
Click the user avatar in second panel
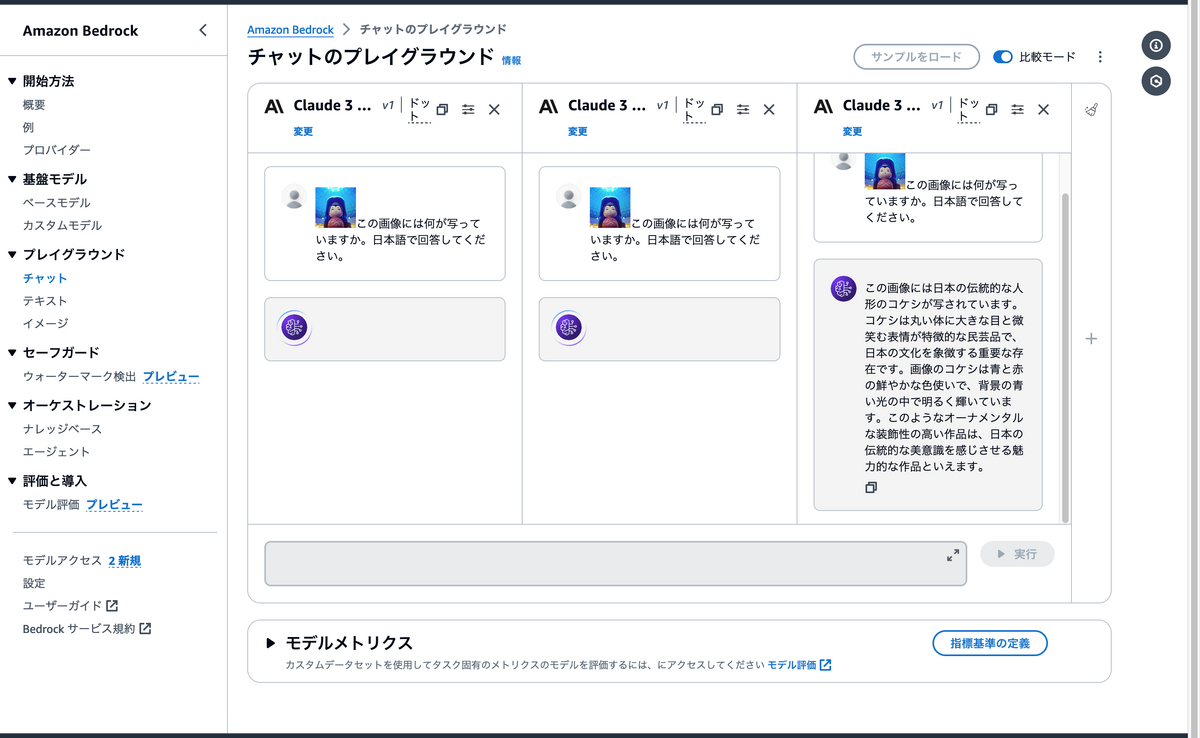pos(569,197)
